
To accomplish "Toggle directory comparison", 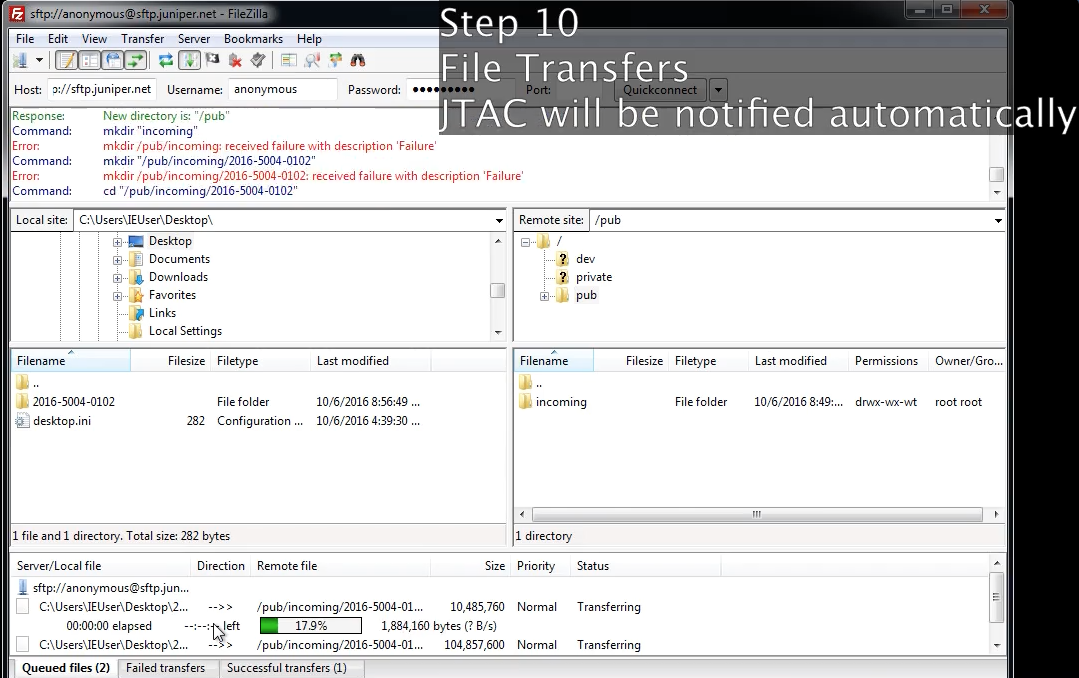I will 312,61.
